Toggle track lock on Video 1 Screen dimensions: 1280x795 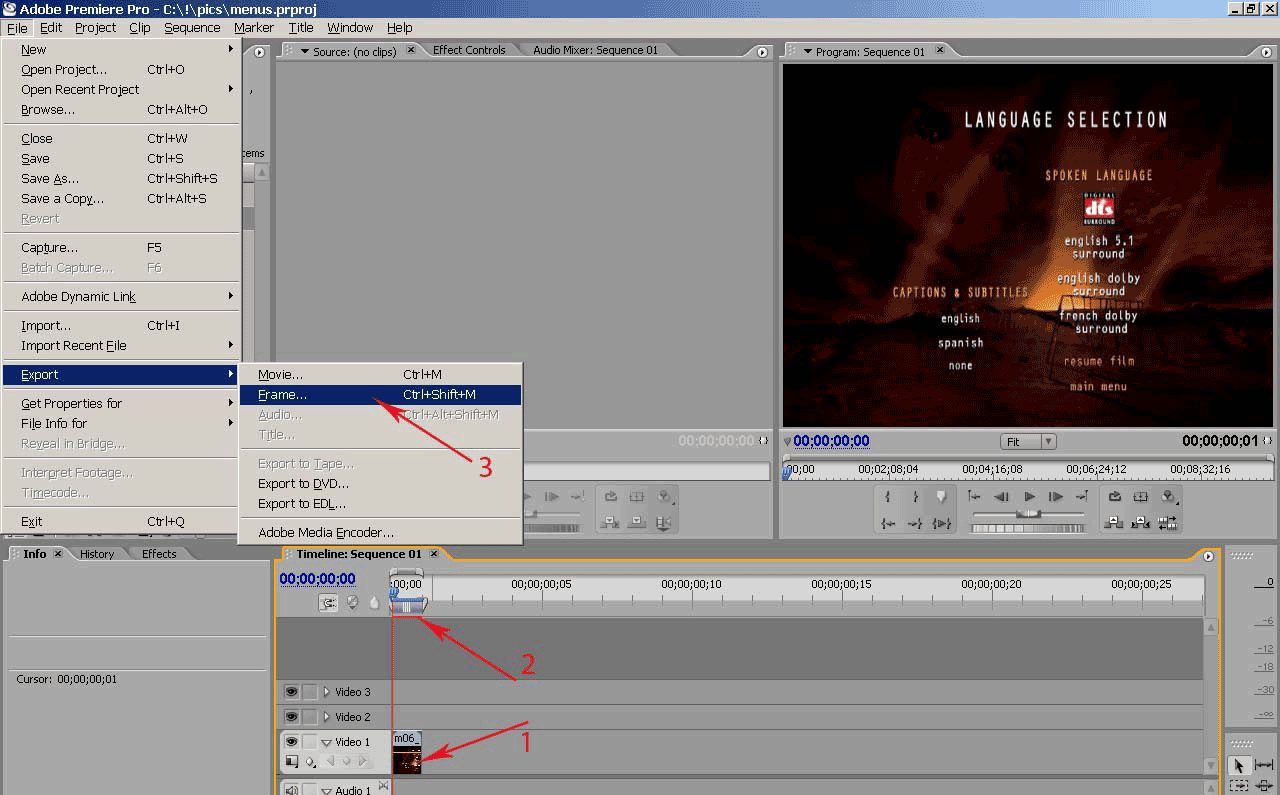click(x=310, y=742)
